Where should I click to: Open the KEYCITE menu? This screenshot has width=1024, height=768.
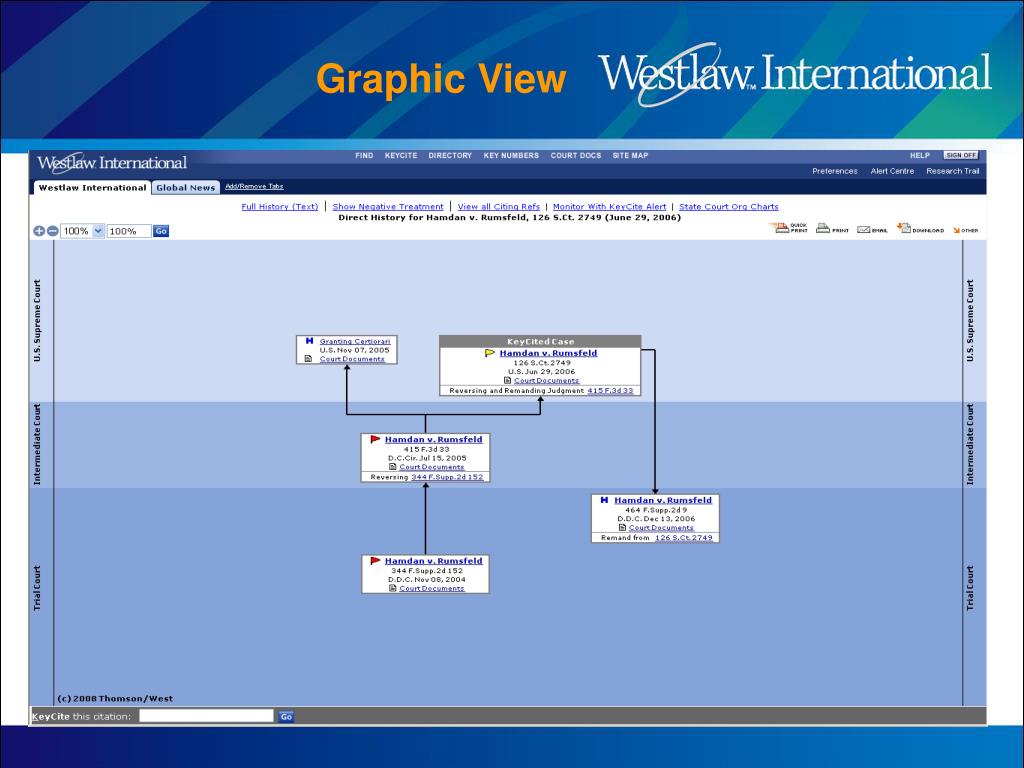pos(401,155)
